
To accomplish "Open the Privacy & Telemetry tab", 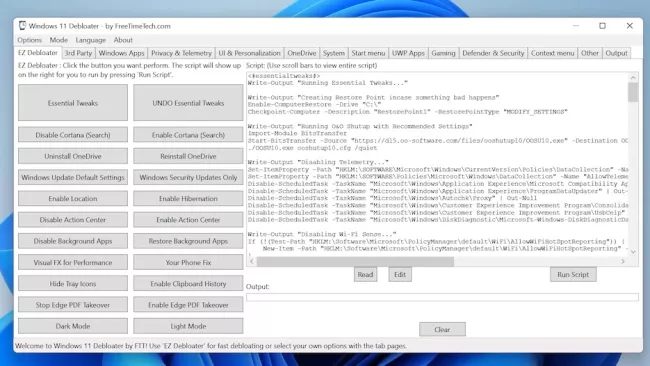I will (181, 53).
